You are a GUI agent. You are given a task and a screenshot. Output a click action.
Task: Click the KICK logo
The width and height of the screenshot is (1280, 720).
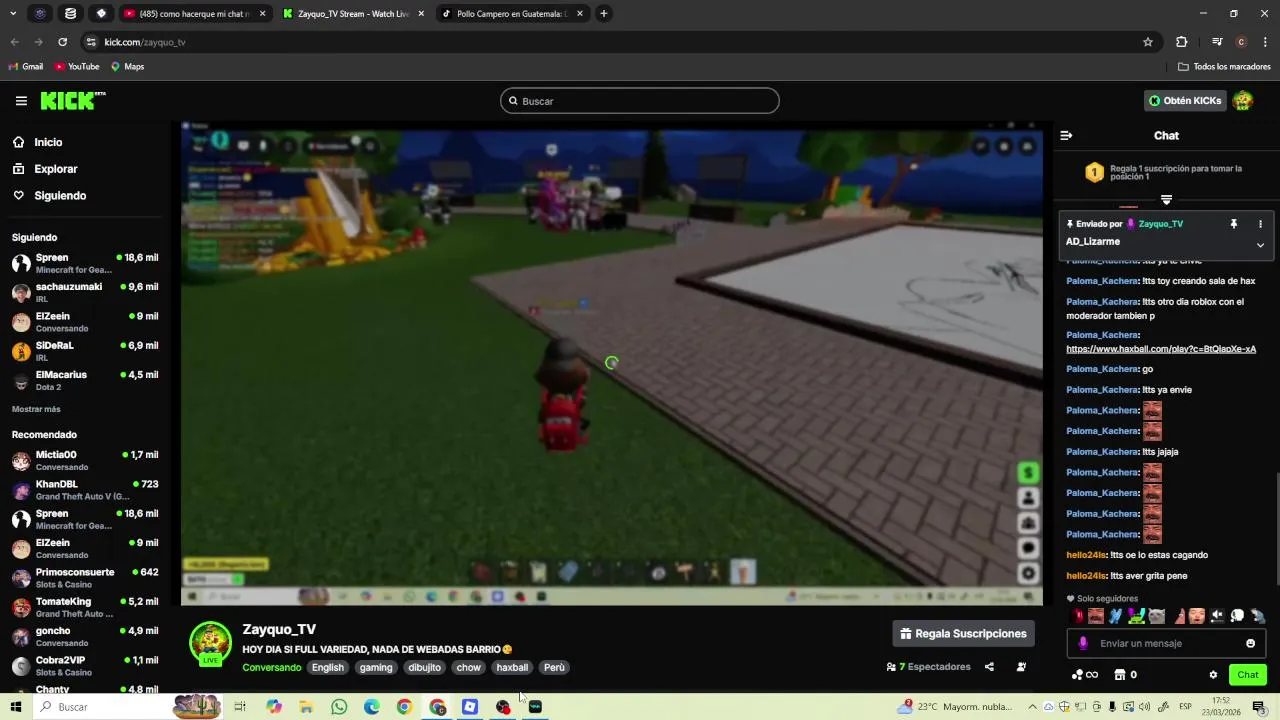(72, 101)
